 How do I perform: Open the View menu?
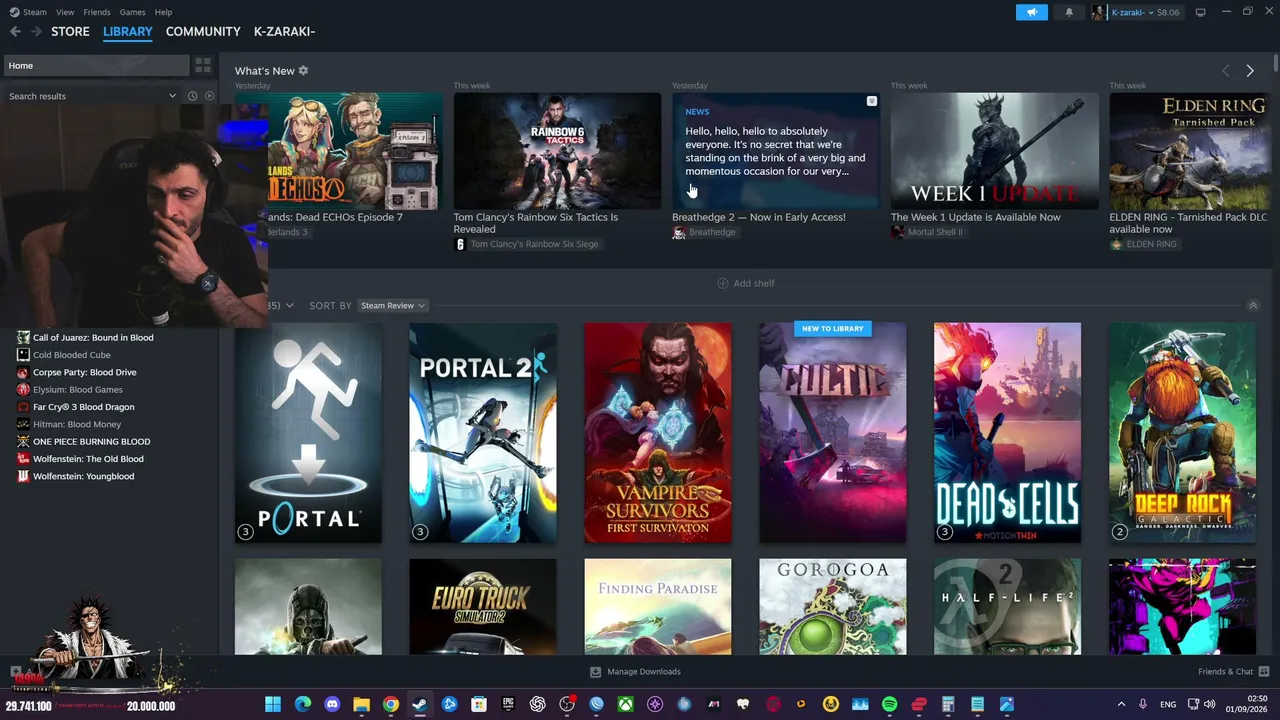coord(65,12)
